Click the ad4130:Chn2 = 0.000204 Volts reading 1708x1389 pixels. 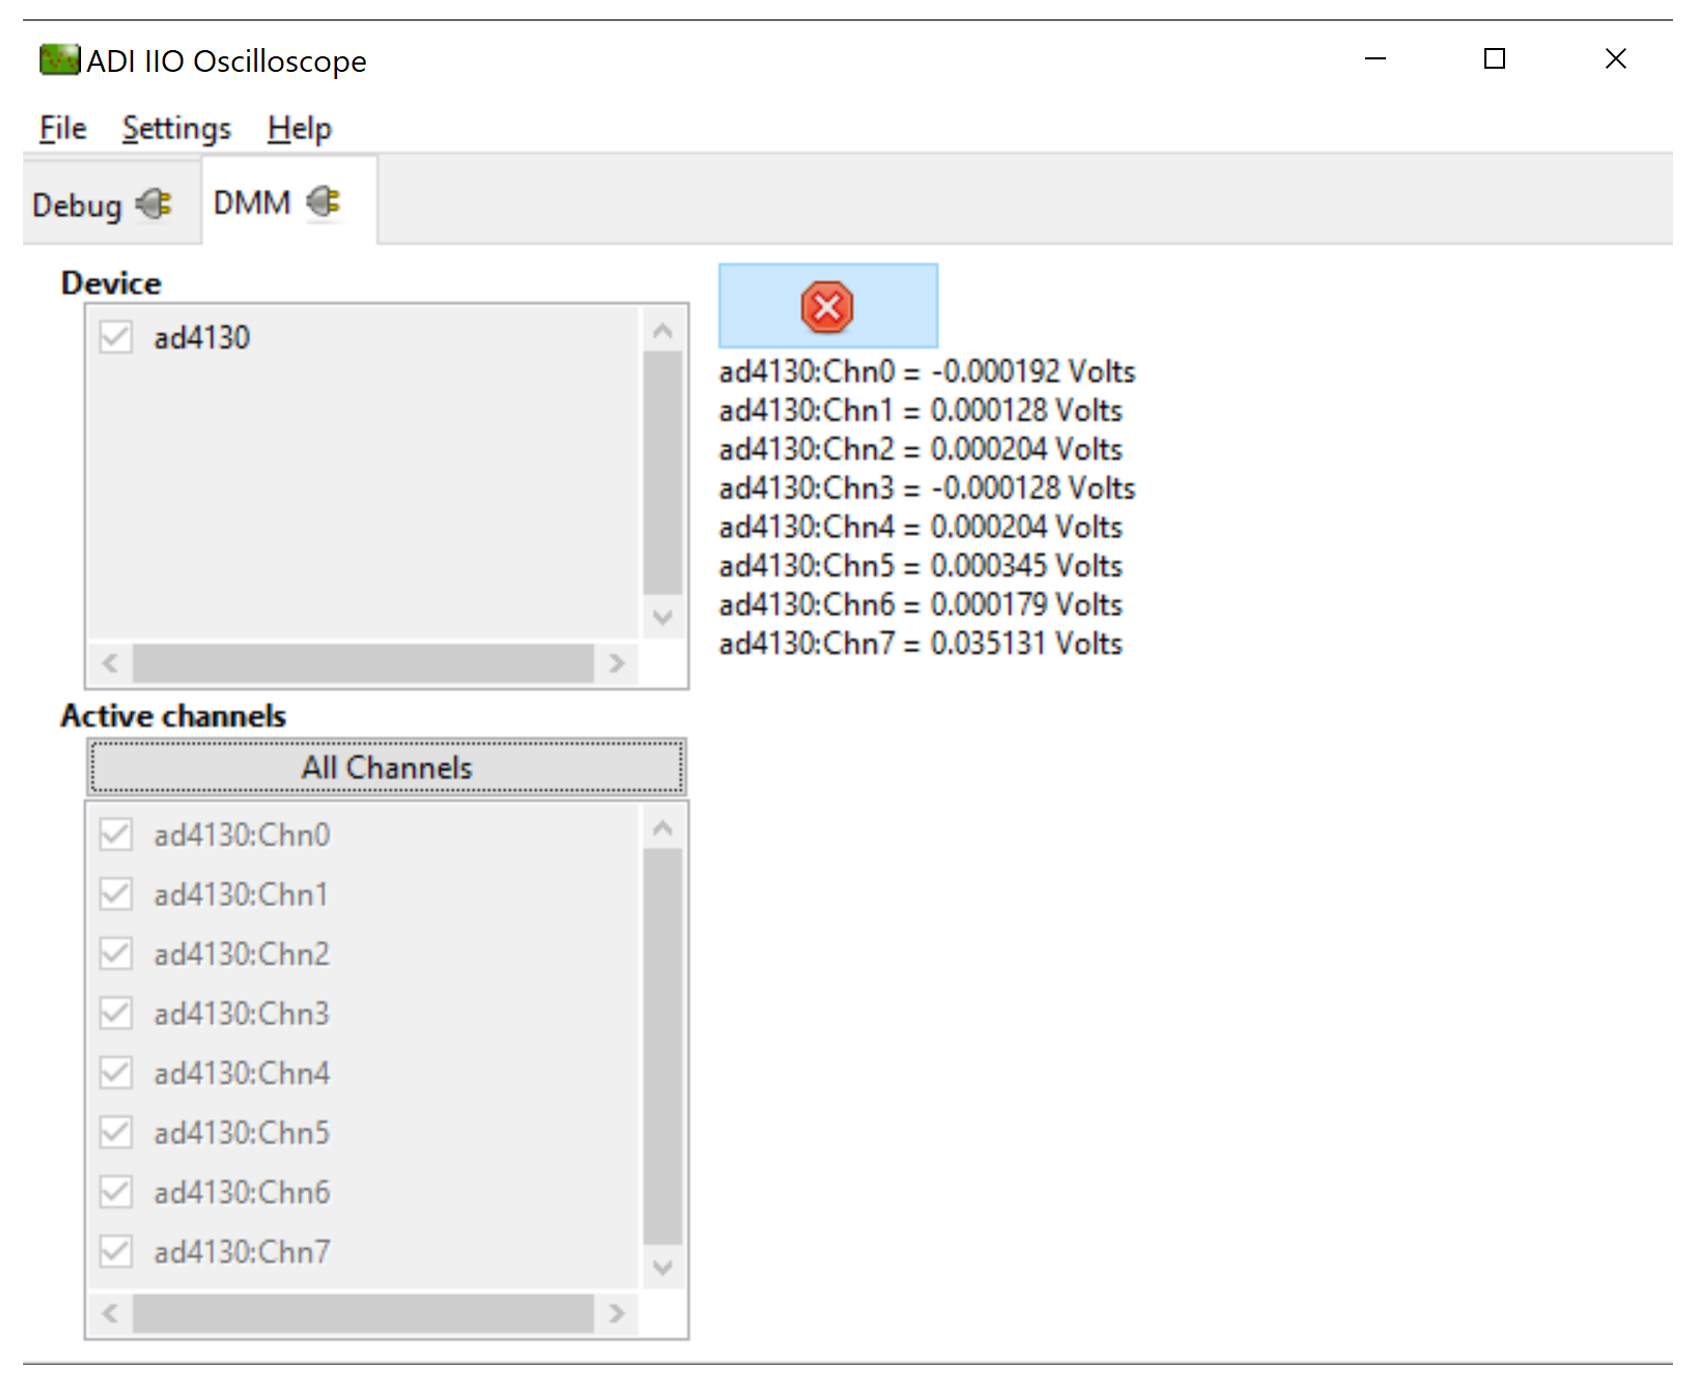[920, 450]
